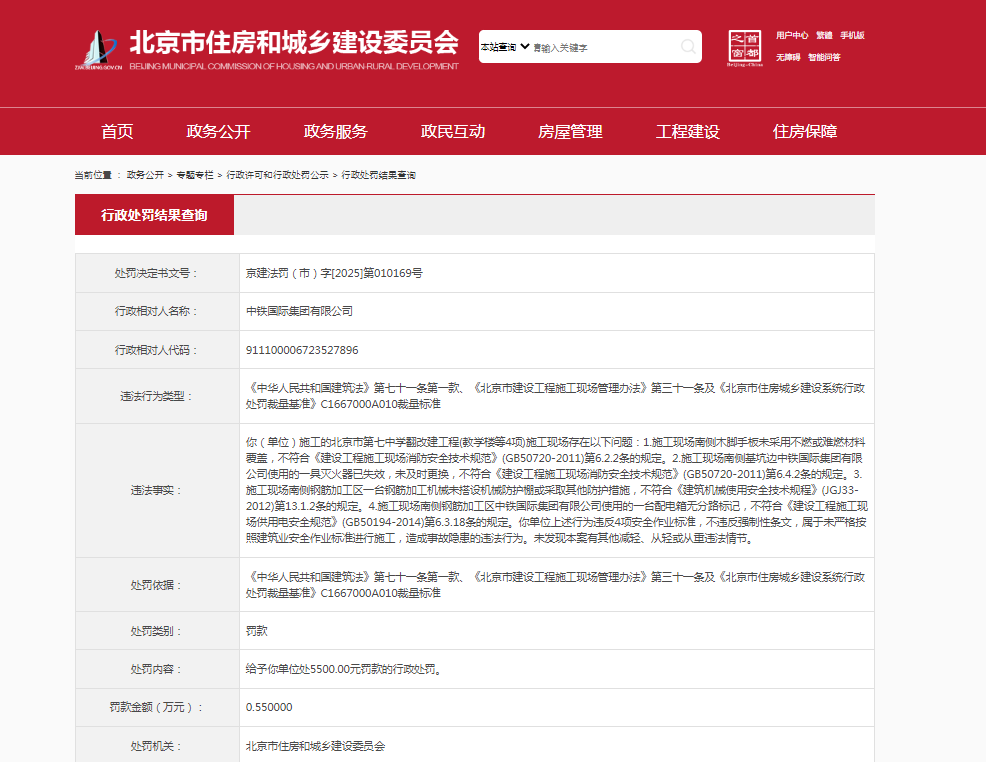Open the 无障碍 accessibility link
The image size is (986, 762).
[788, 57]
